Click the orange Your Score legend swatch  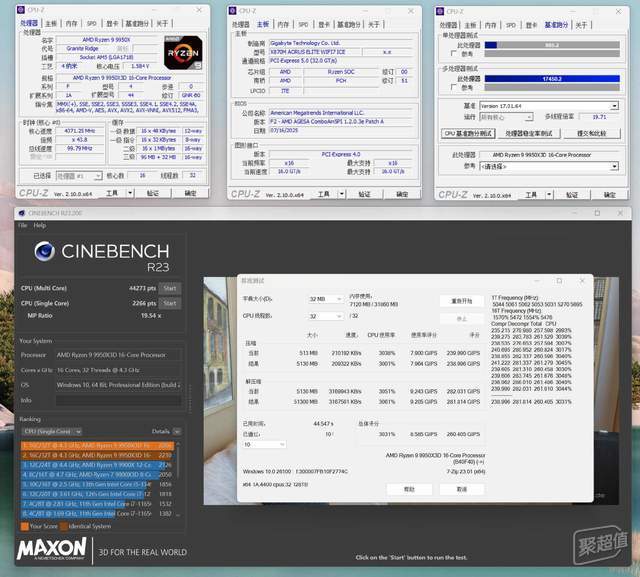click(24, 526)
